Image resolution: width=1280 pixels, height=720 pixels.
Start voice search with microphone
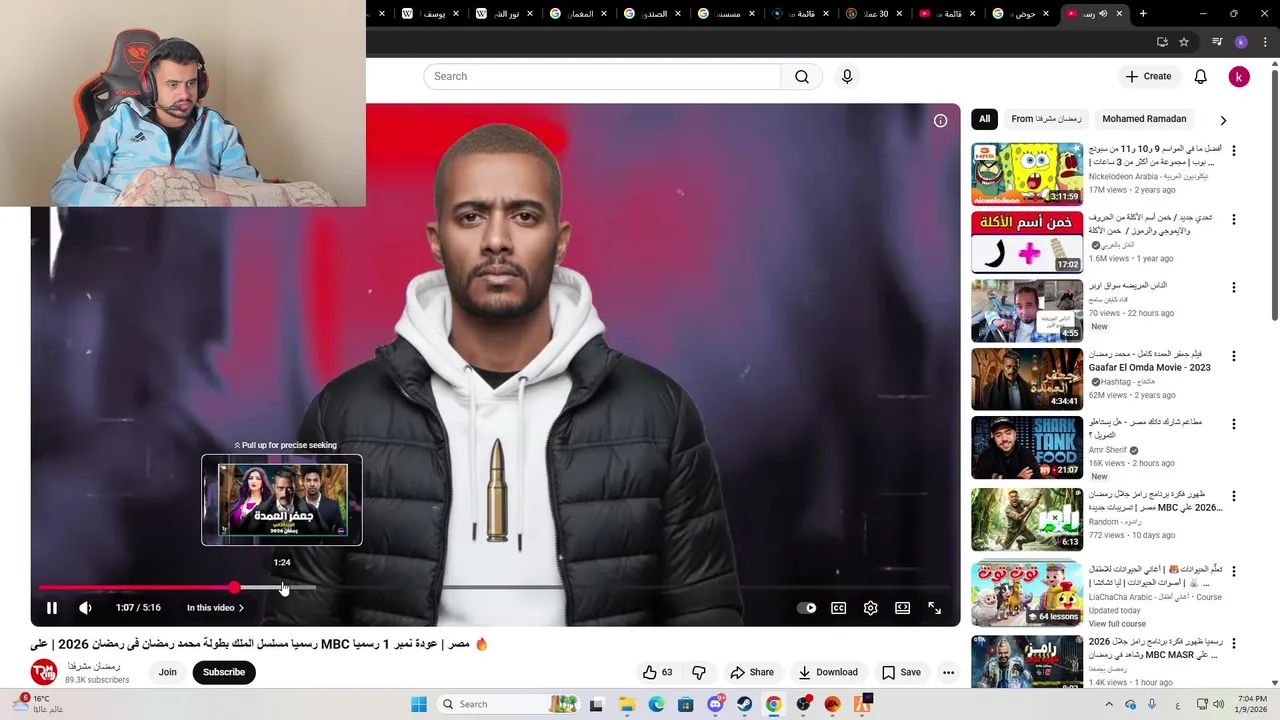(847, 77)
